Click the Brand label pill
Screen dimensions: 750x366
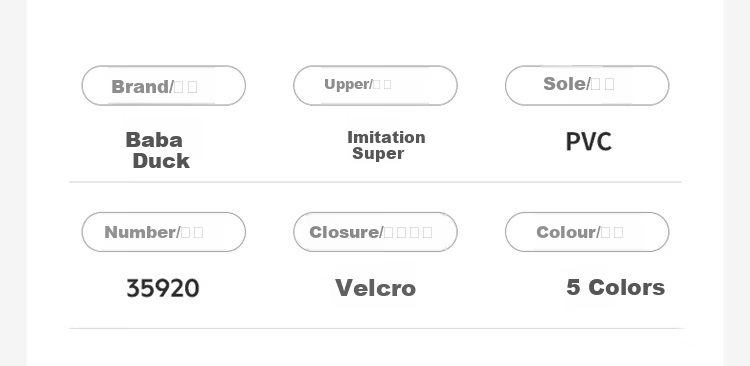pyautogui.click(x=164, y=86)
